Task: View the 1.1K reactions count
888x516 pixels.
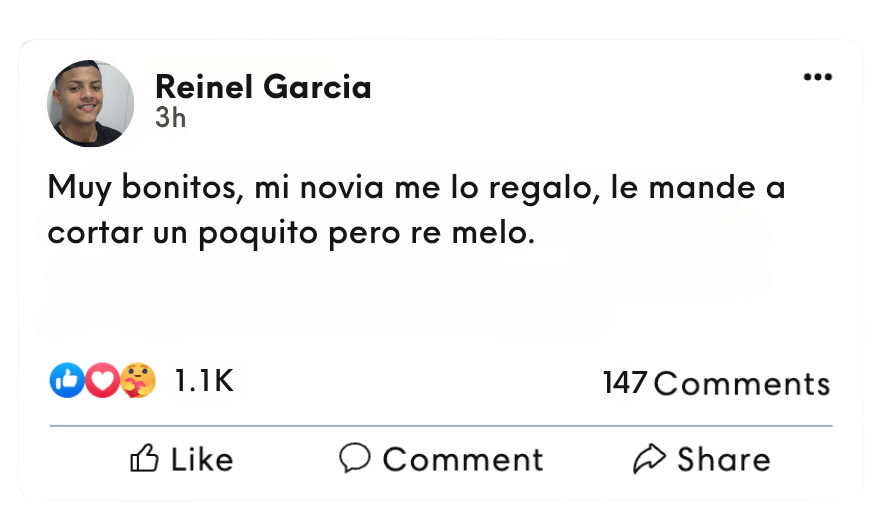Action: (x=203, y=381)
